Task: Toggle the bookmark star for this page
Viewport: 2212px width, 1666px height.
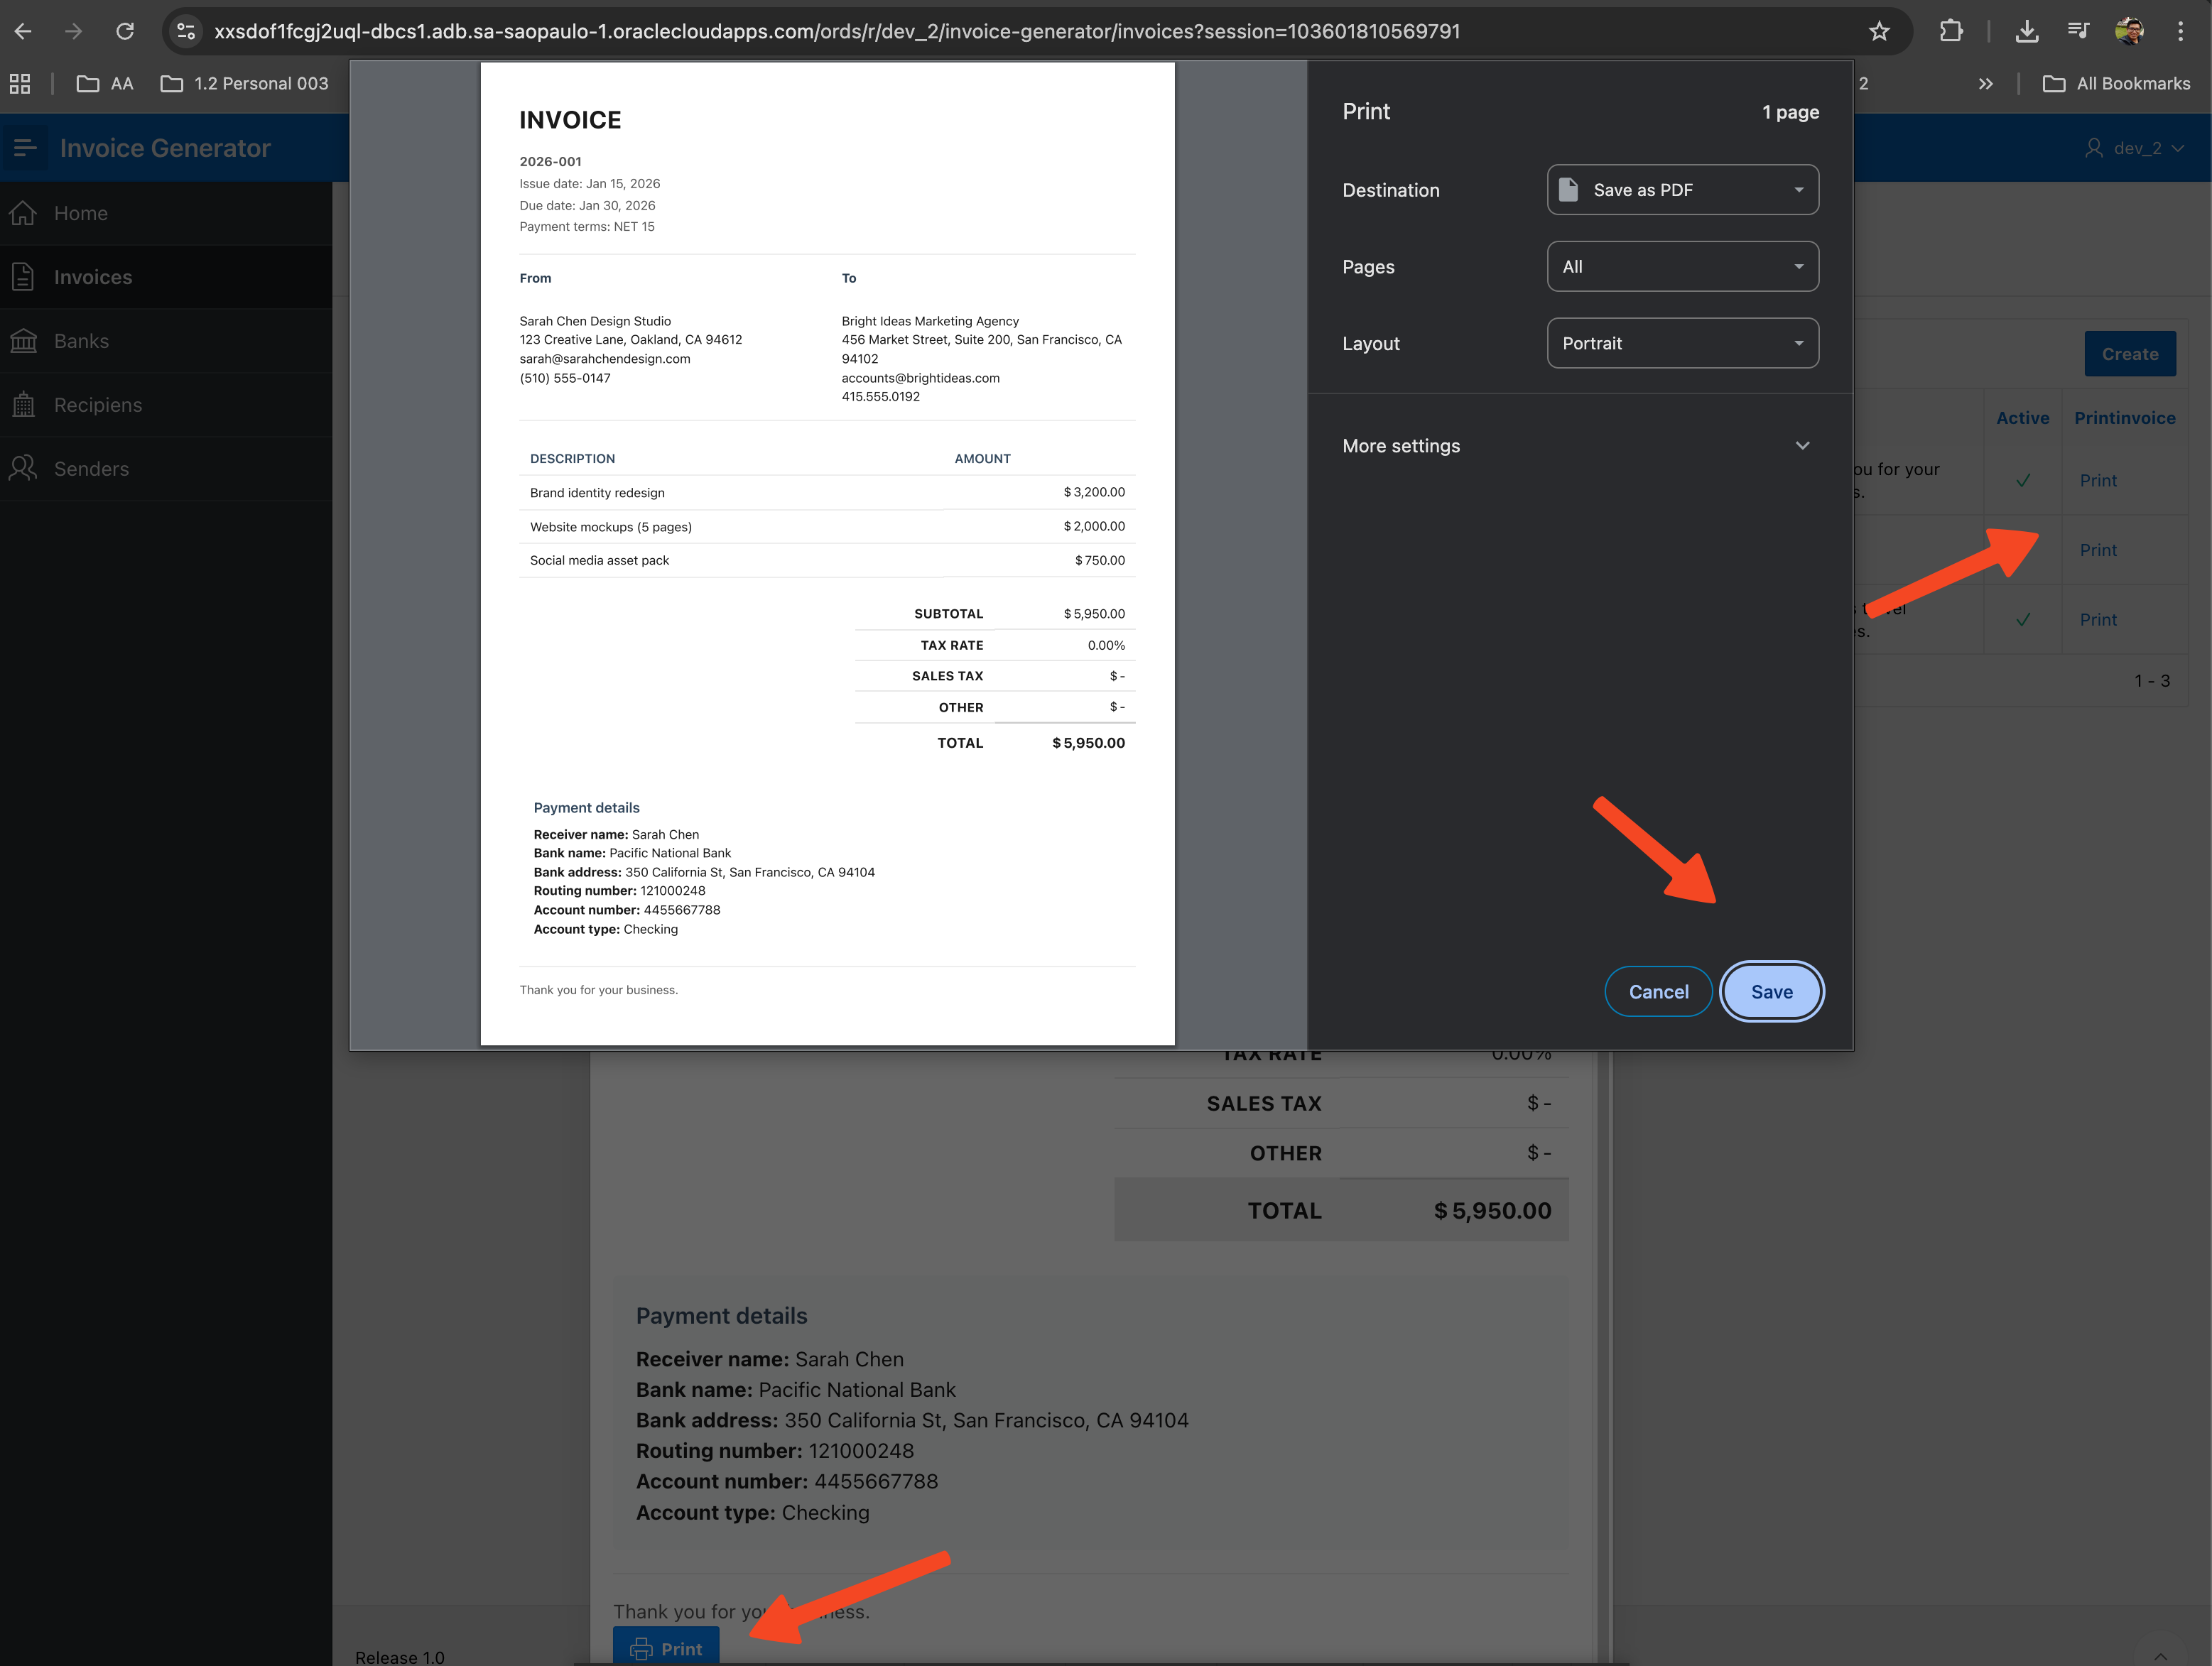Action: [1879, 31]
